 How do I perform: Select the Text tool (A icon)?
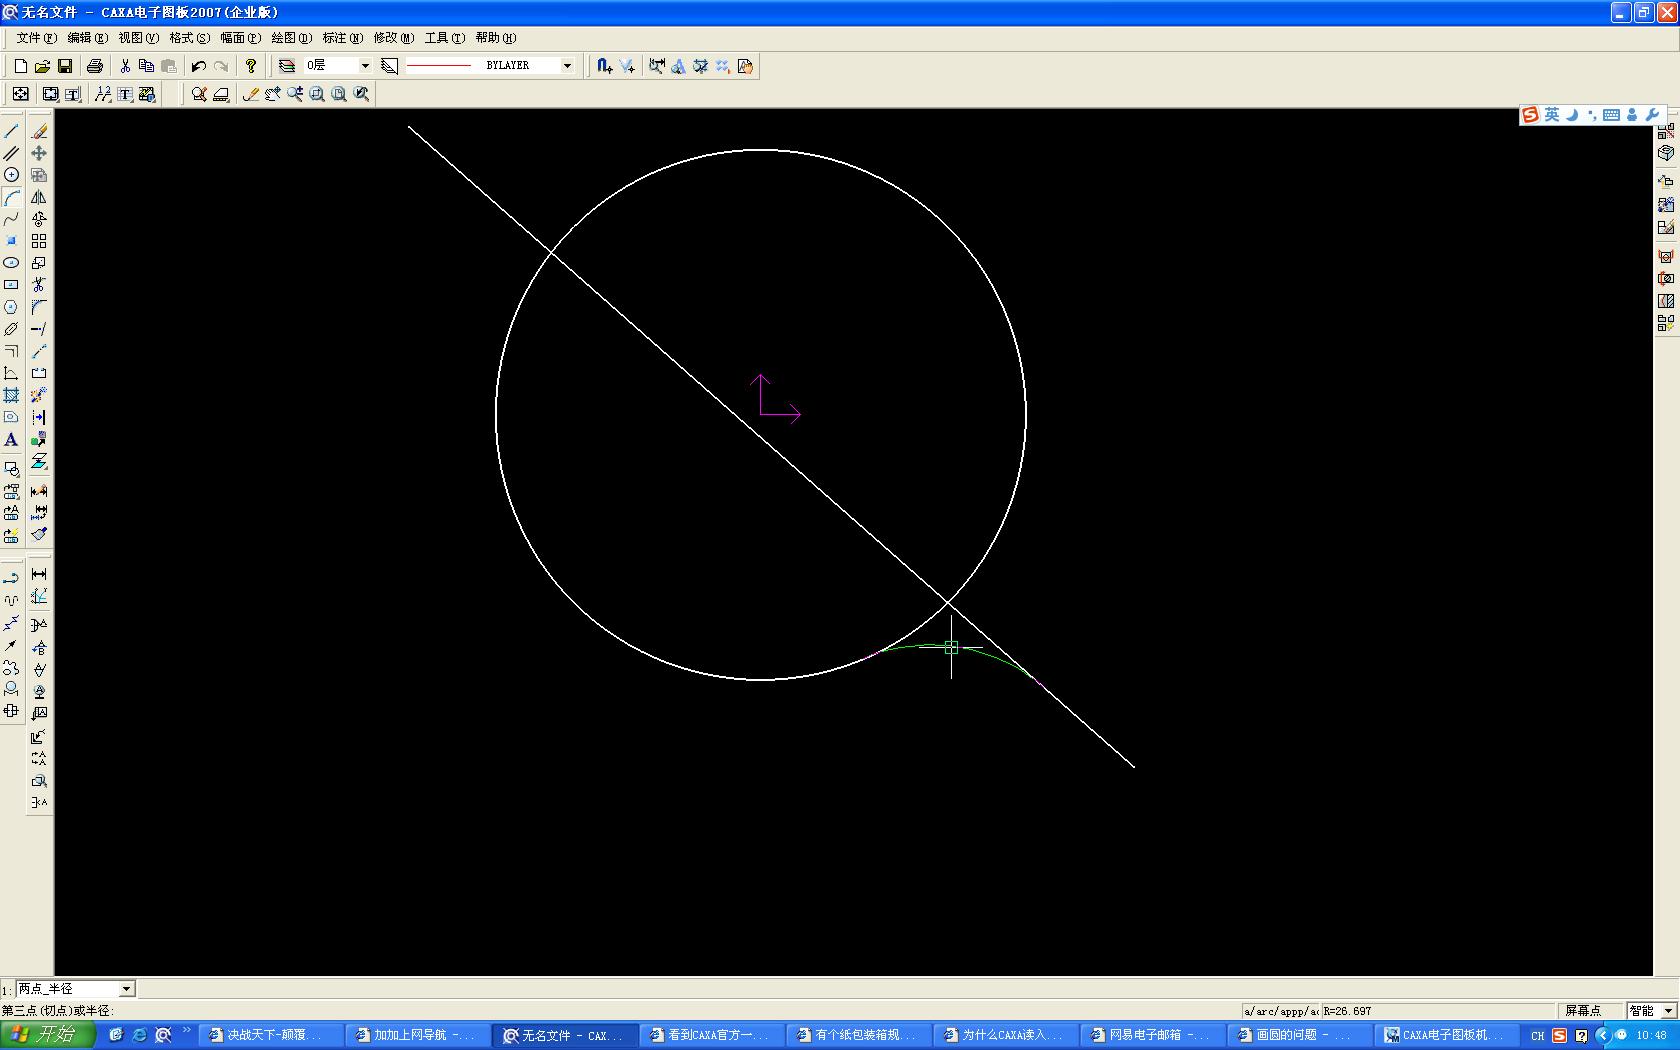pos(11,440)
